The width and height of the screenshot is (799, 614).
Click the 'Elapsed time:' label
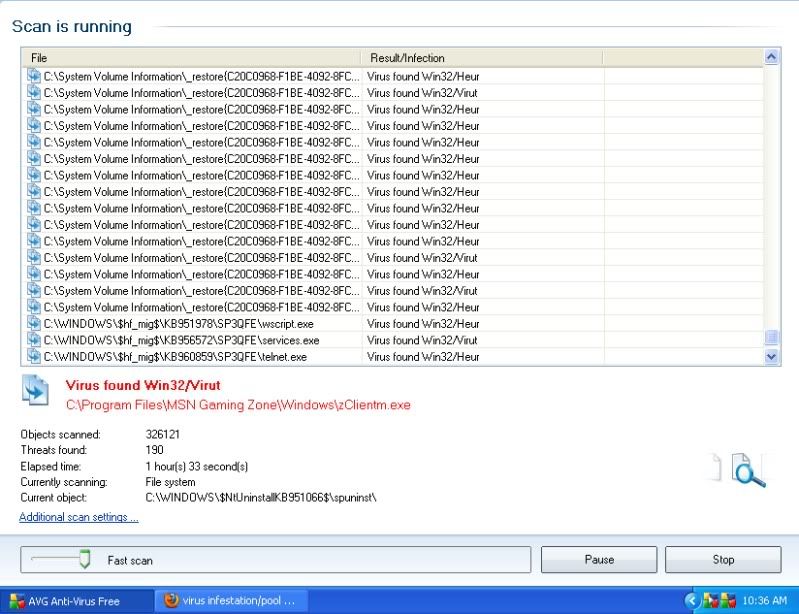coord(50,466)
